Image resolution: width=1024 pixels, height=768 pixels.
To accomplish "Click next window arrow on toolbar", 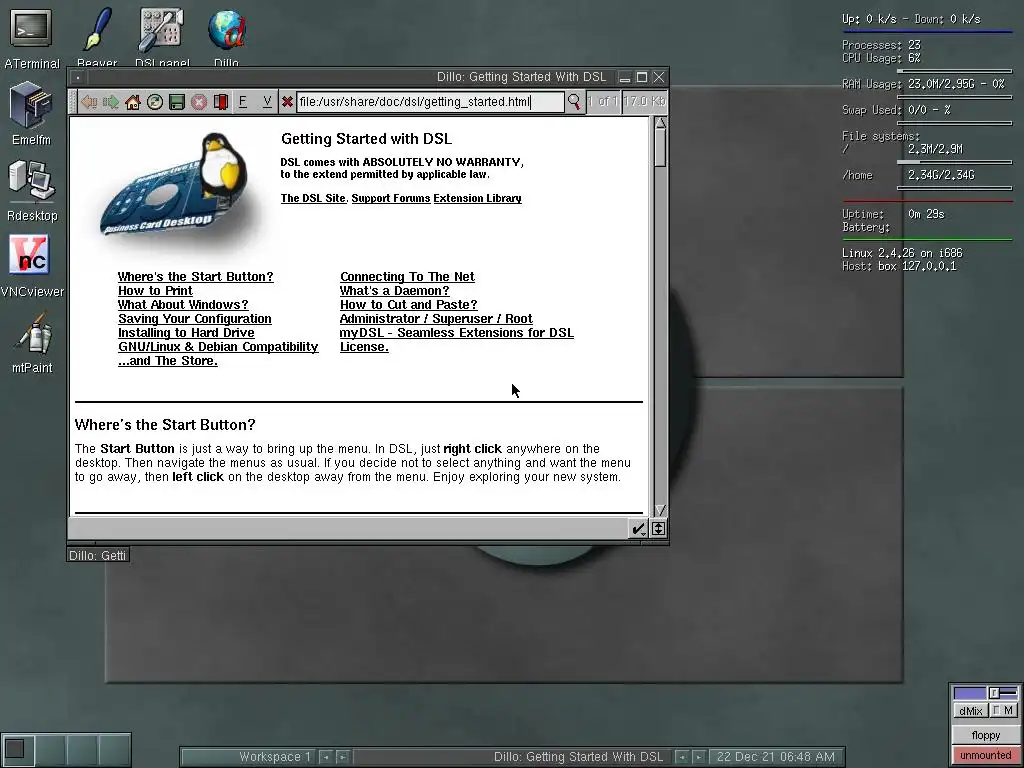I will pyautogui.click(x=699, y=757).
